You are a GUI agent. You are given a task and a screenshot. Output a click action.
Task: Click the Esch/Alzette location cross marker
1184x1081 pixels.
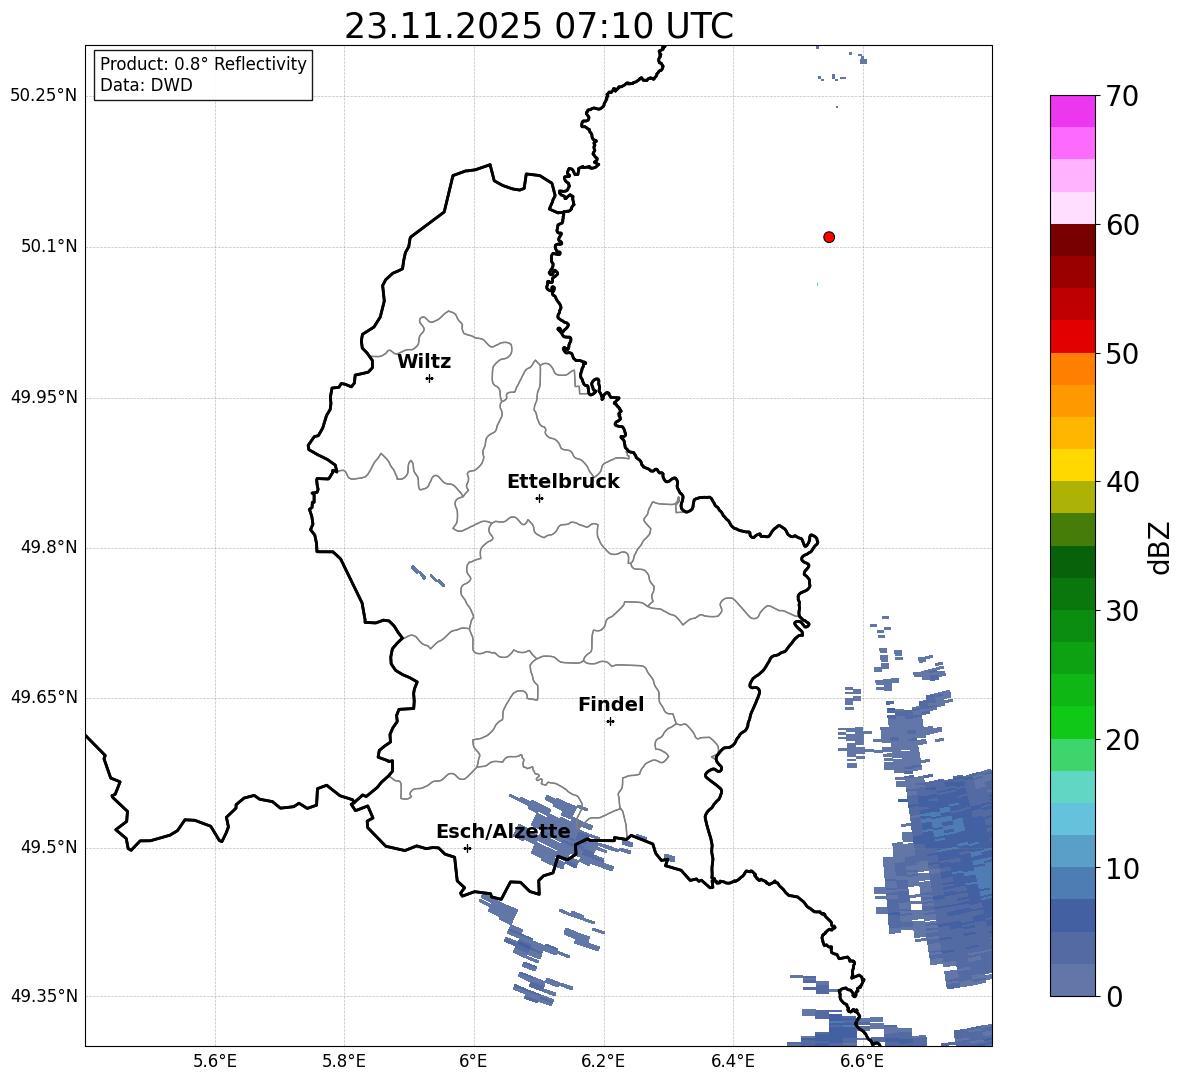(x=467, y=848)
